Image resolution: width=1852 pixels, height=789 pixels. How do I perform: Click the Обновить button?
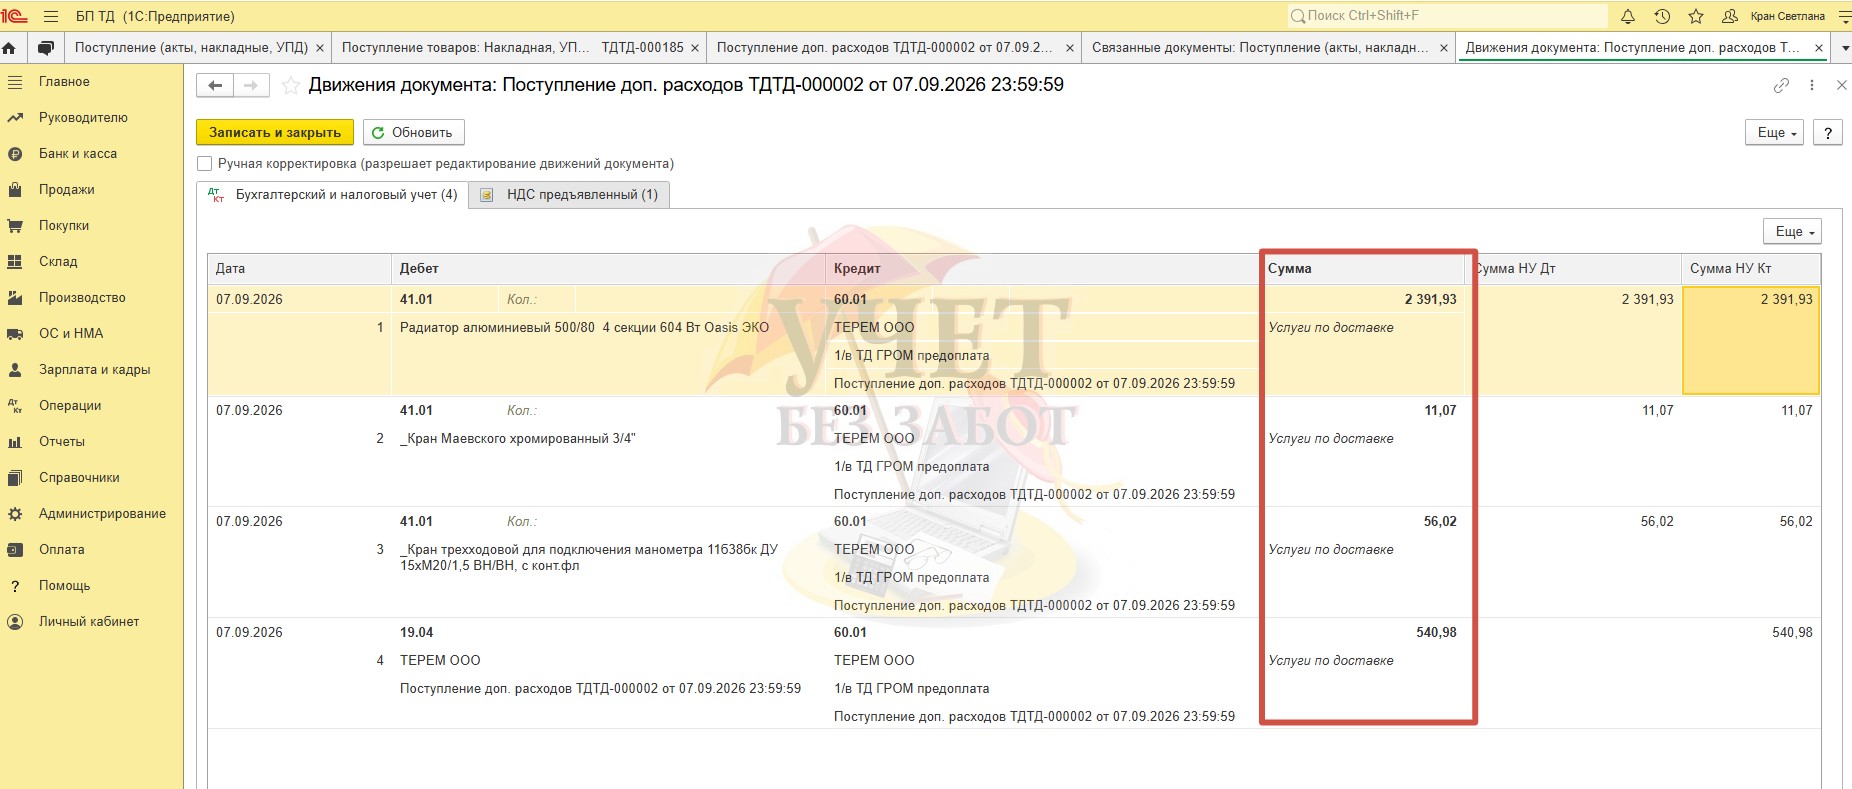(413, 132)
